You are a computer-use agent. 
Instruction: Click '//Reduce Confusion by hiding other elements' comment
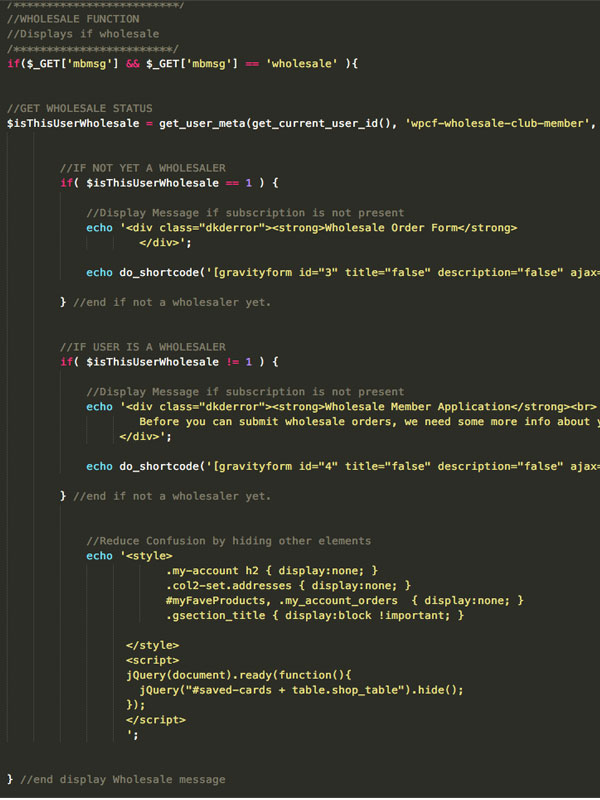(x=229, y=541)
